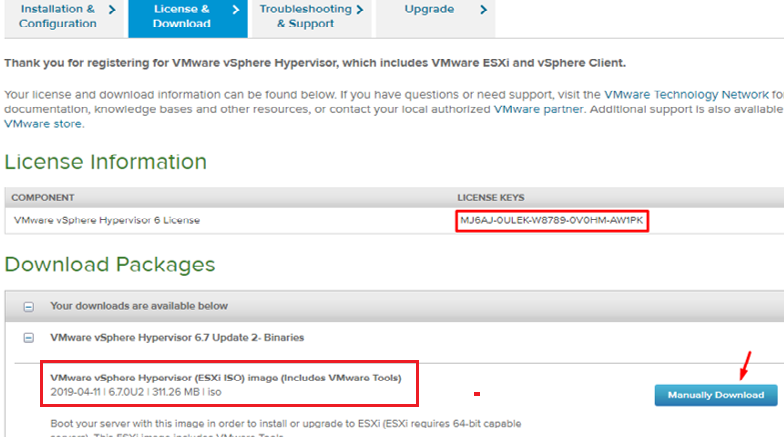Click the chevron on the Upgrade tab
Image resolution: width=784 pixels, height=437 pixels.
pos(483,10)
